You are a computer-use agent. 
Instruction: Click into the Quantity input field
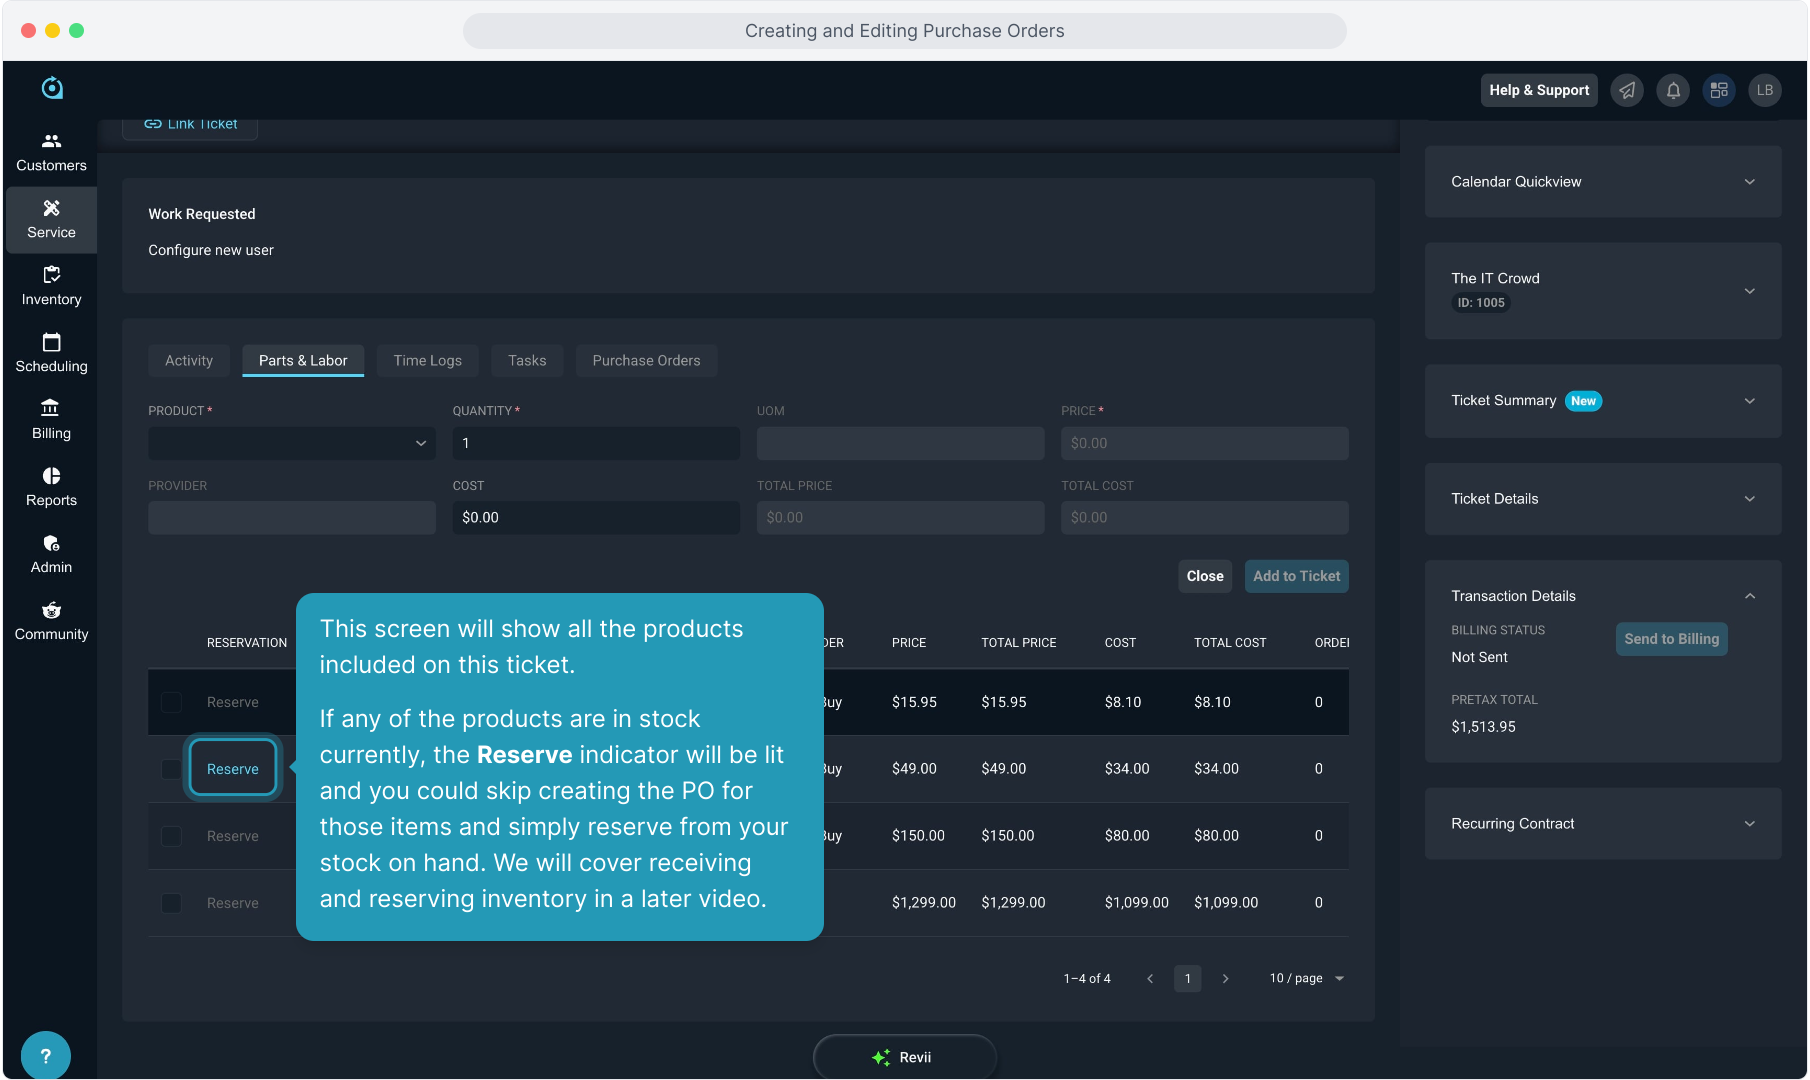(x=596, y=443)
